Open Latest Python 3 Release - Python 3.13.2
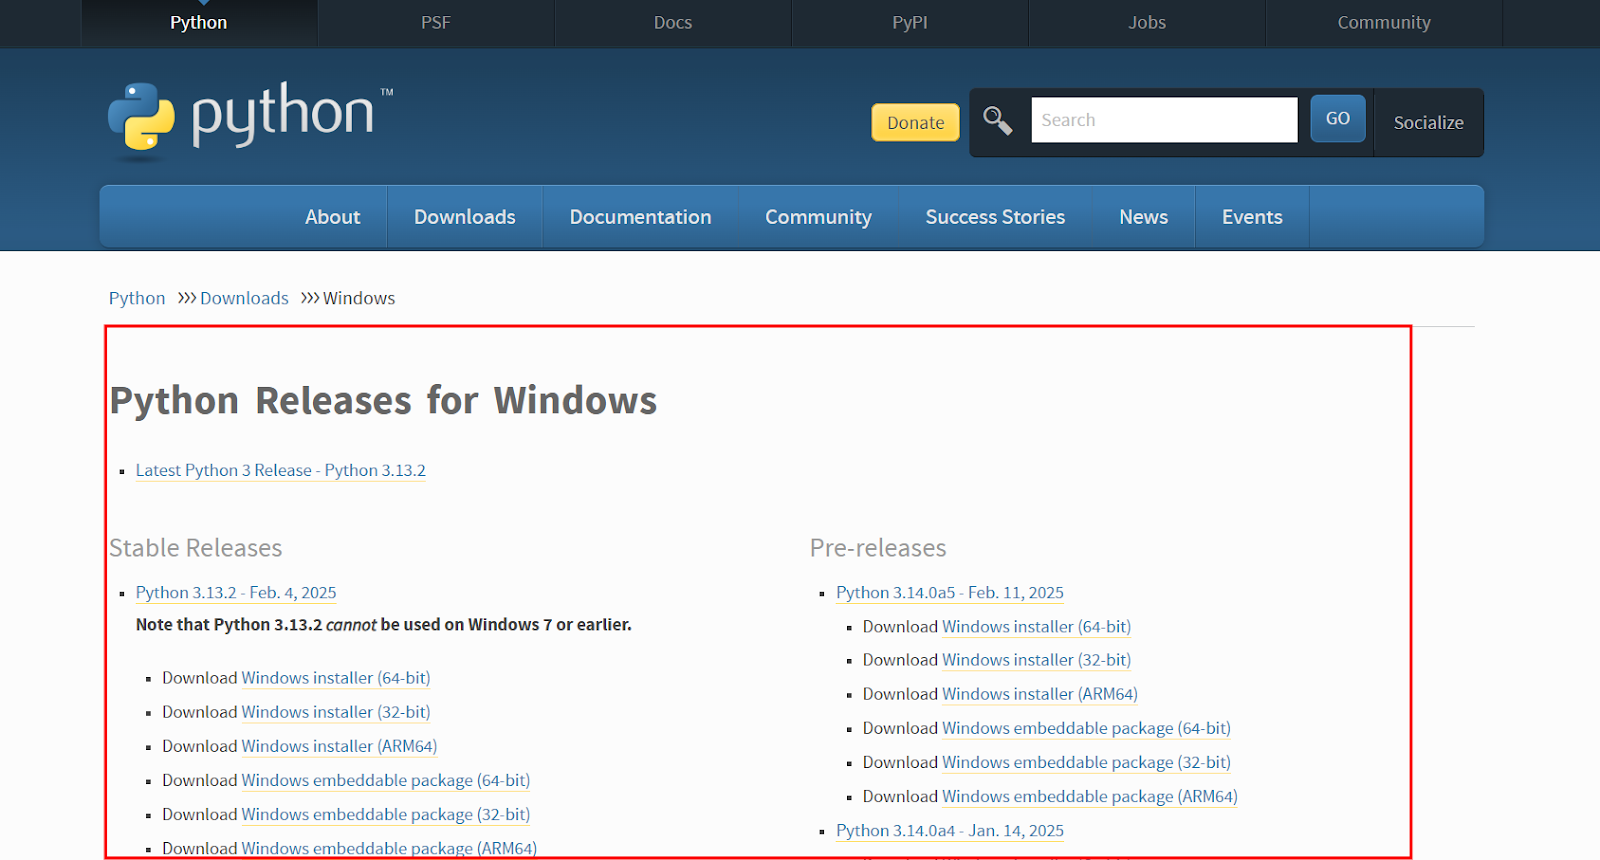Viewport: 1600px width, 860px height. pyautogui.click(x=281, y=470)
